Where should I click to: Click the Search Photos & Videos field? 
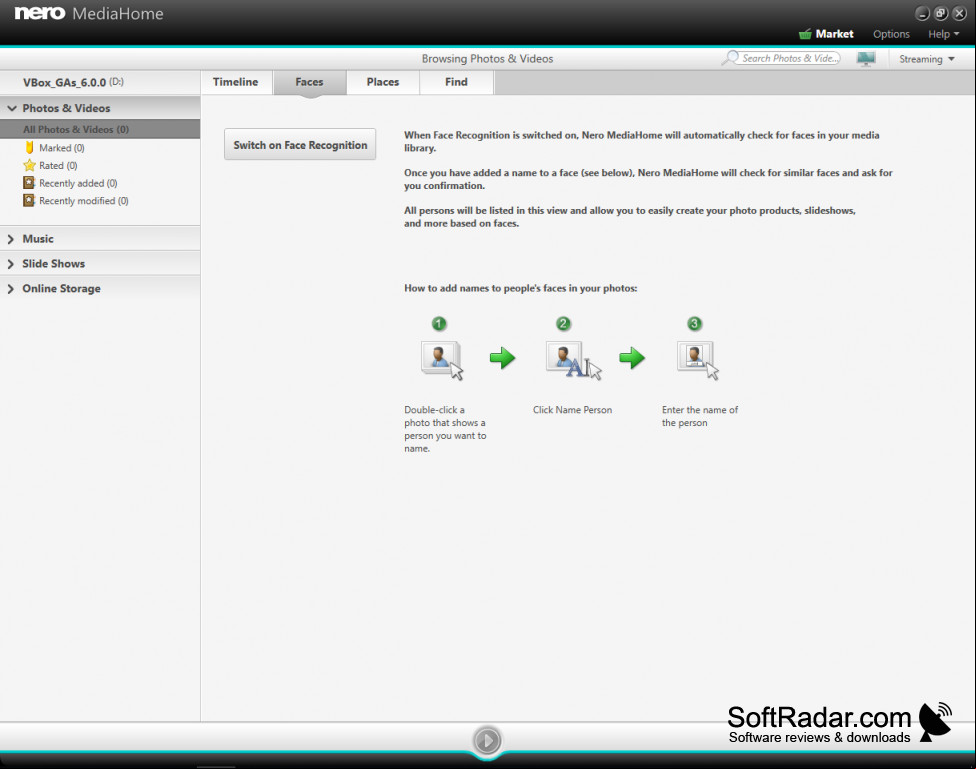tap(790, 58)
